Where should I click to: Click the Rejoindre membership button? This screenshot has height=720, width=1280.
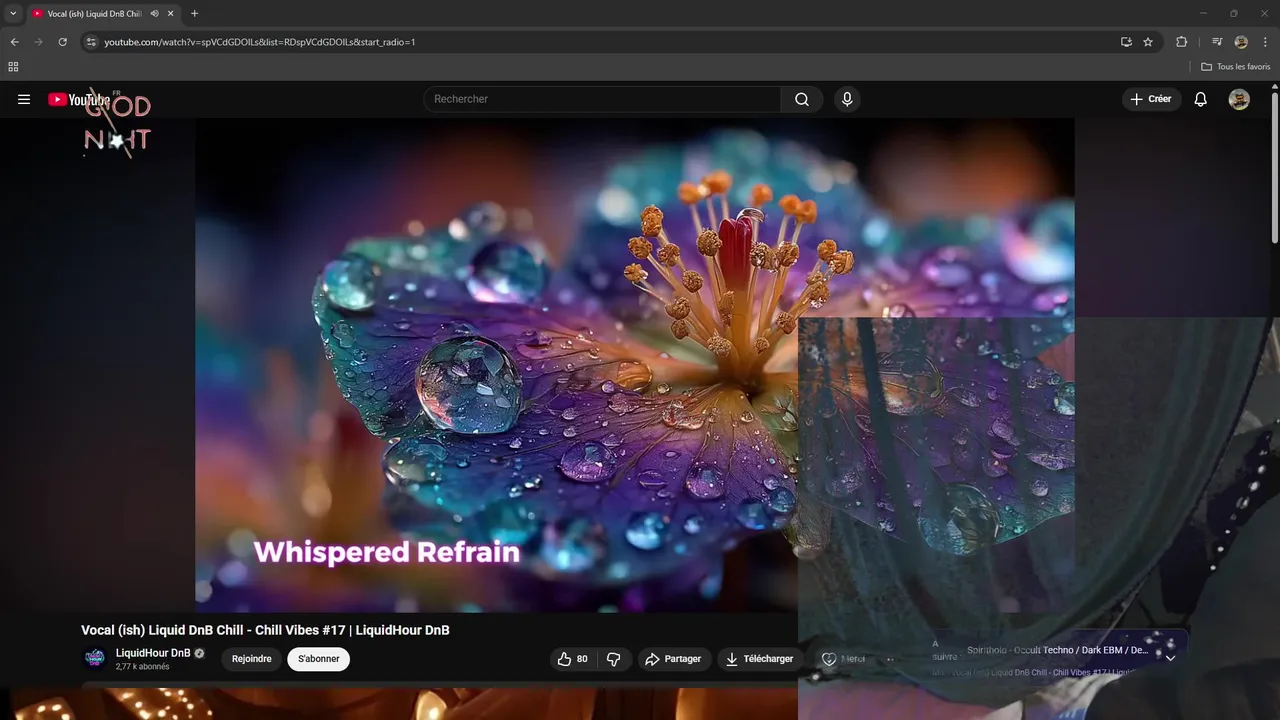pyautogui.click(x=252, y=659)
